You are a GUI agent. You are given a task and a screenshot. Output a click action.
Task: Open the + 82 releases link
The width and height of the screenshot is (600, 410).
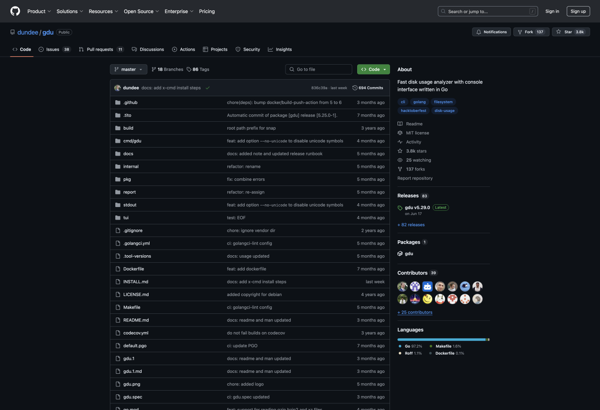pyautogui.click(x=411, y=225)
